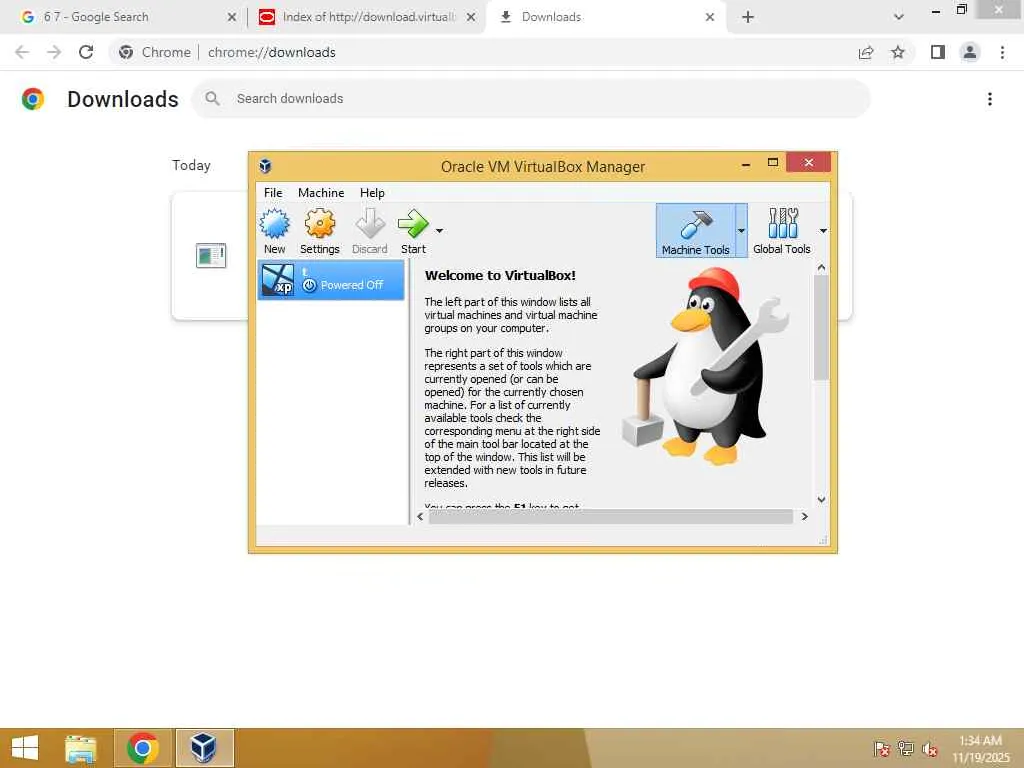Switch to the Index of download.virtualbox tab
Screen dimensions: 1024x768
tap(367, 17)
